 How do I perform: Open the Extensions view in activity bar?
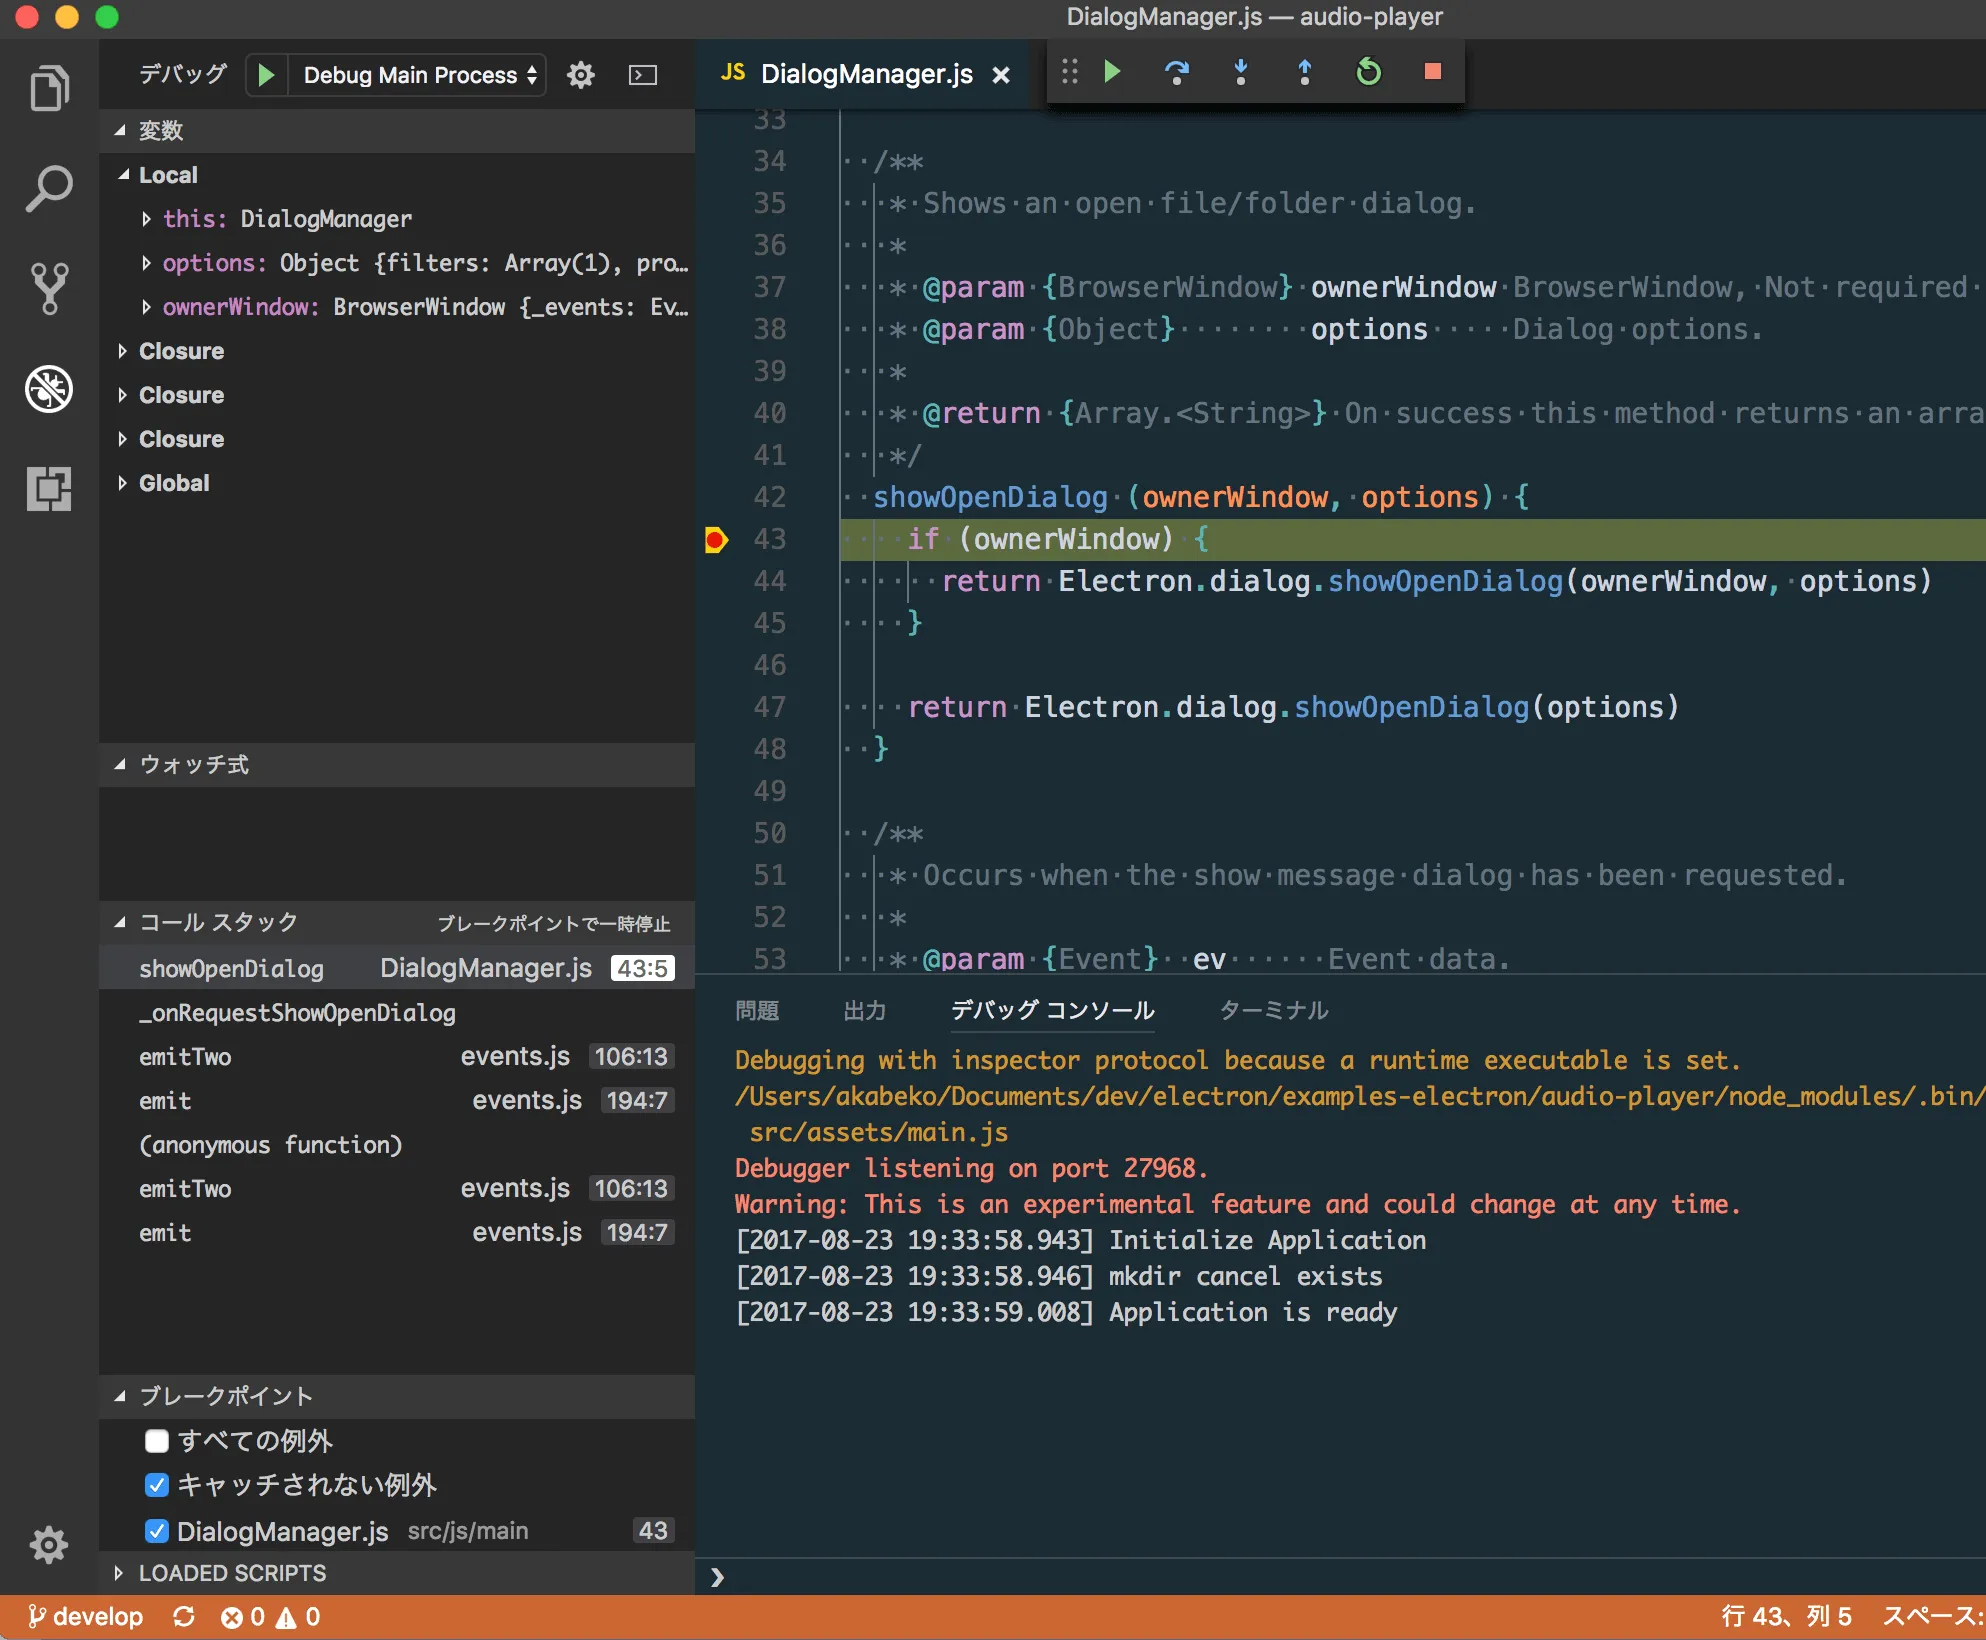pyautogui.click(x=48, y=489)
